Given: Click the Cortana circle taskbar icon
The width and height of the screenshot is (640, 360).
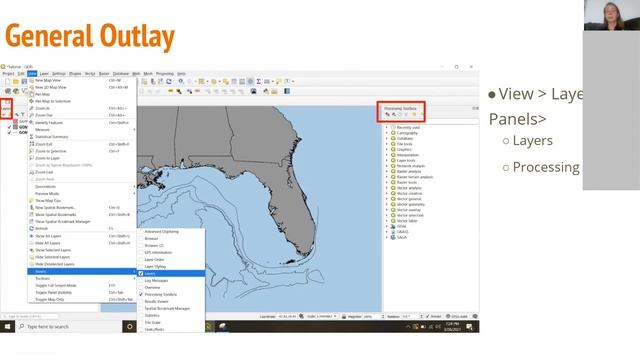Looking at the screenshot, I should (129, 327).
